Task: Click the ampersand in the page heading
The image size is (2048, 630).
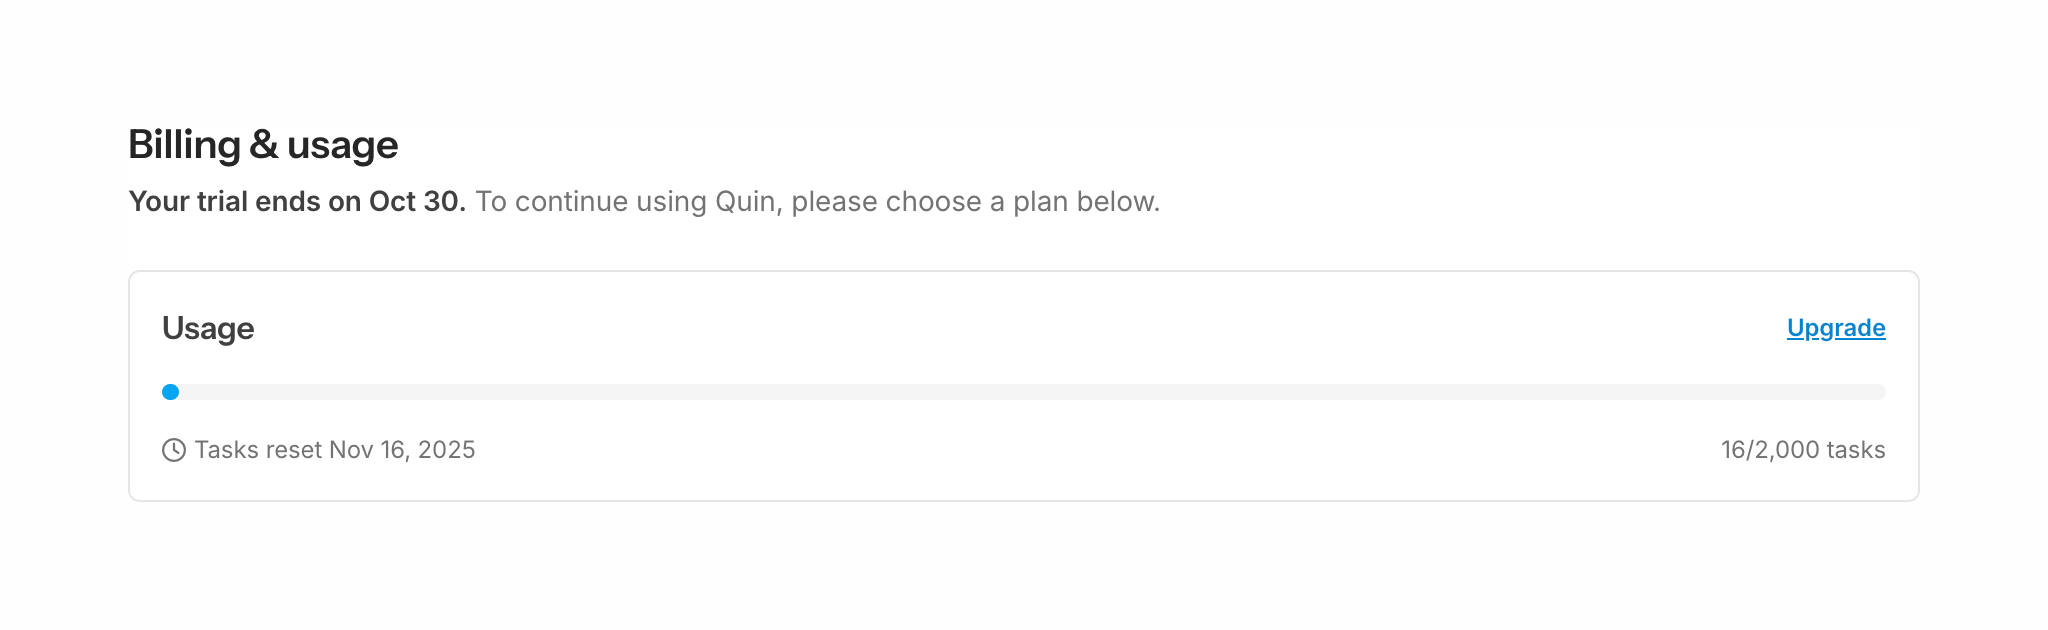Action: coord(263,145)
